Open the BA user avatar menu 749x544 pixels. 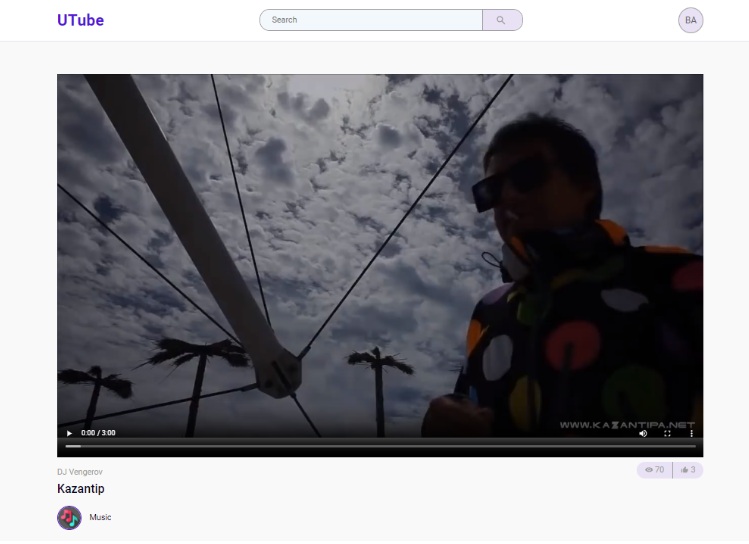690,20
